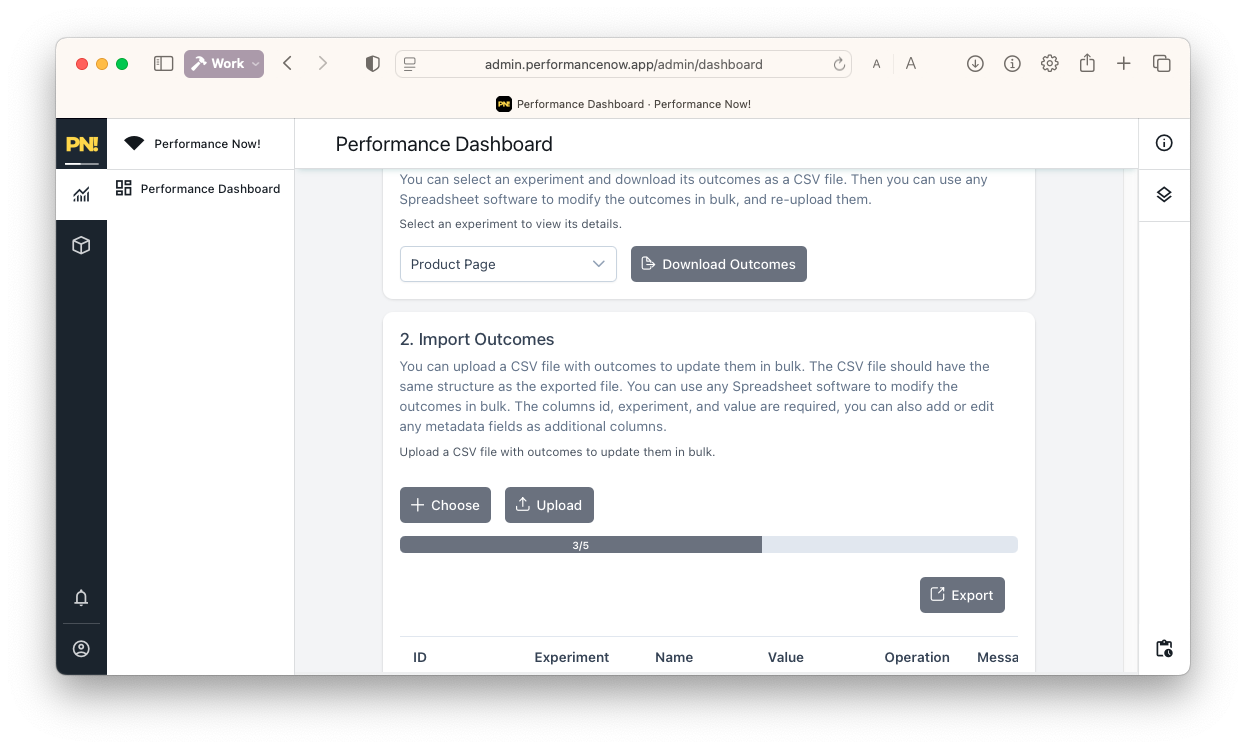
Task: Click the Performance Now! sidebar title
Action: pyautogui.click(x=207, y=144)
